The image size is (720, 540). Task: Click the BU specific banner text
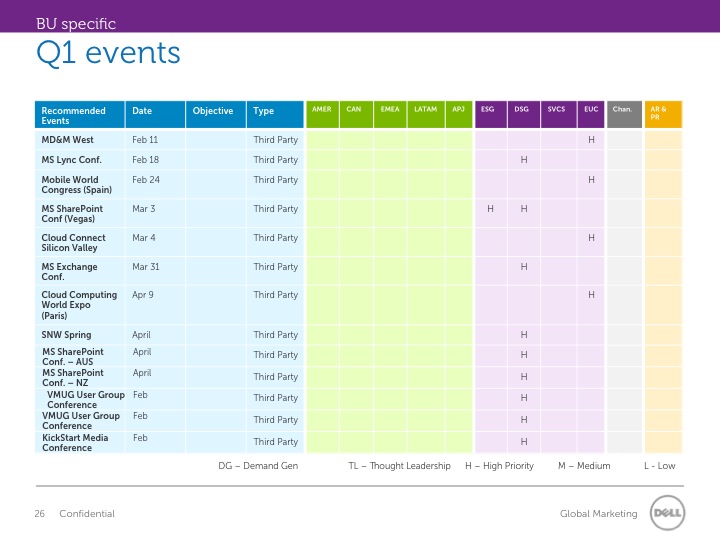coord(76,23)
